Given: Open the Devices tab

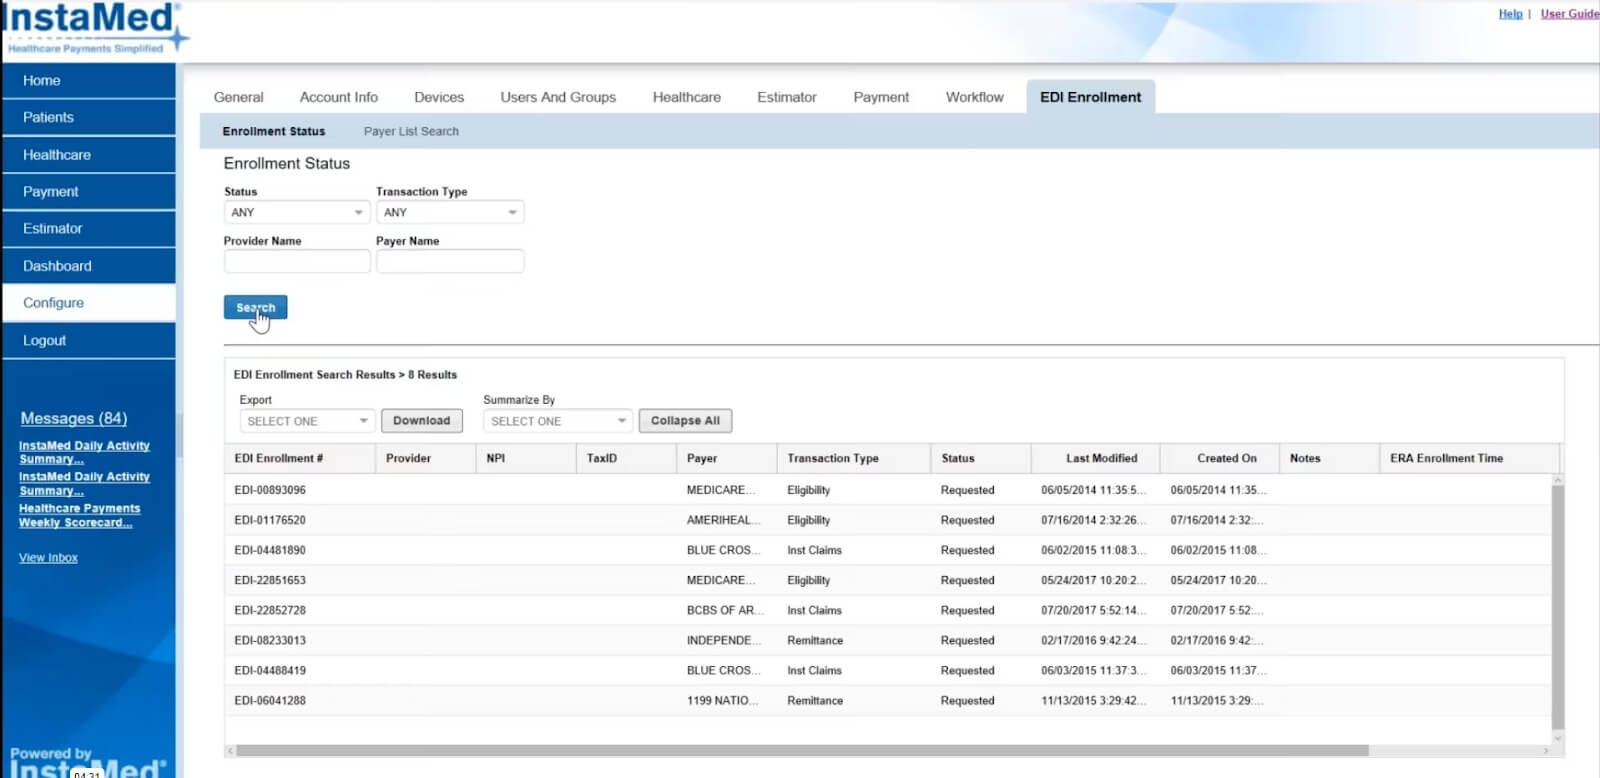Looking at the screenshot, I should coord(439,97).
